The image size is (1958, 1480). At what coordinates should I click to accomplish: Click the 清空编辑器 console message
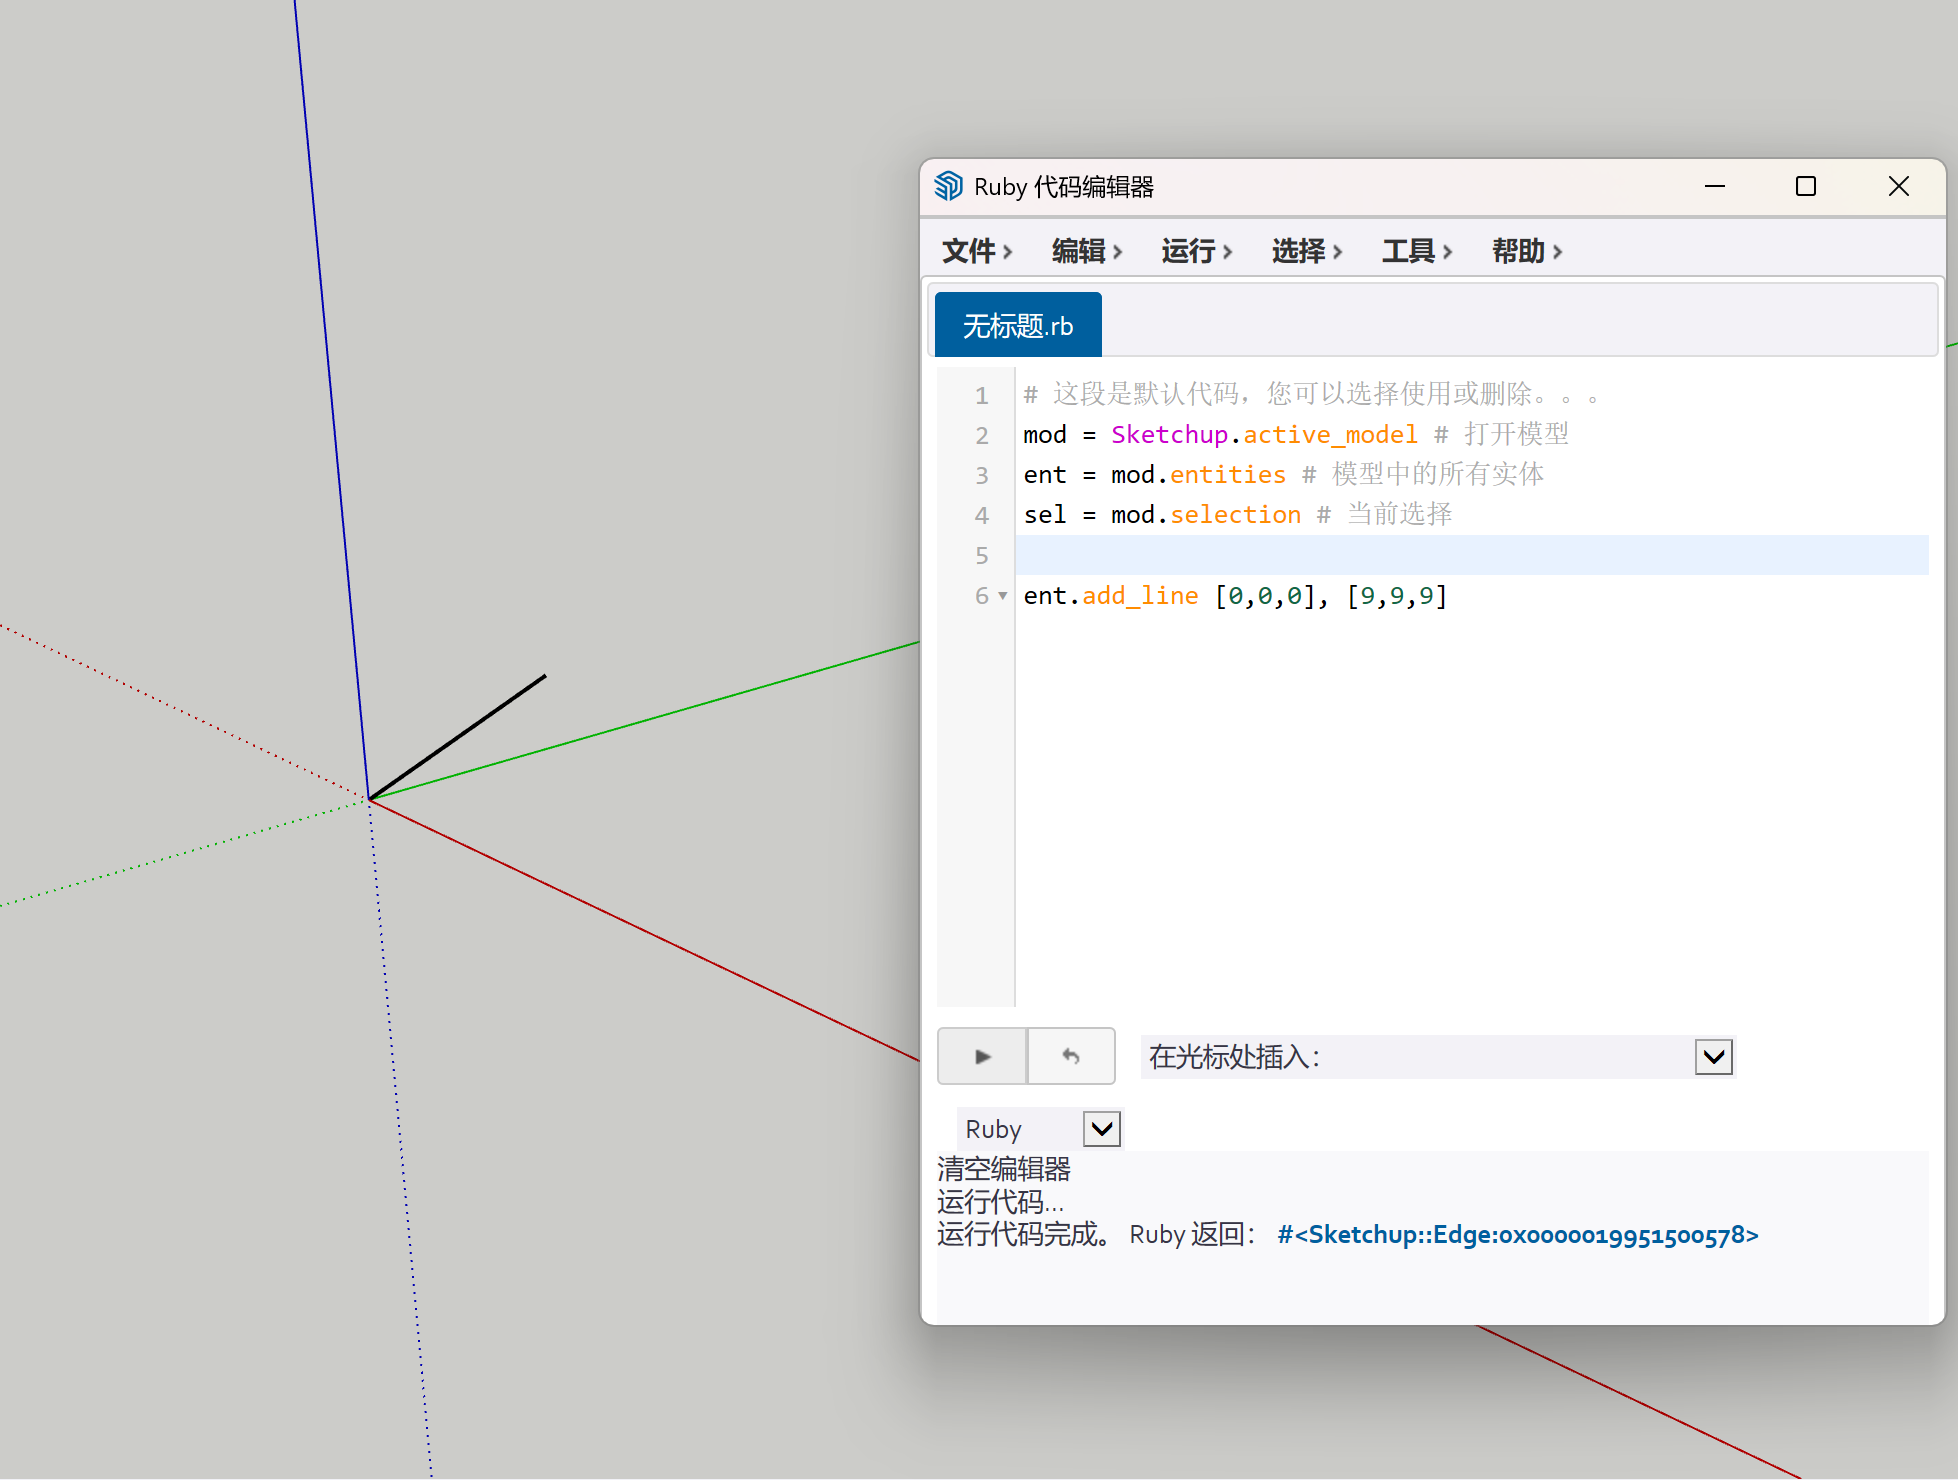pyautogui.click(x=1004, y=1168)
